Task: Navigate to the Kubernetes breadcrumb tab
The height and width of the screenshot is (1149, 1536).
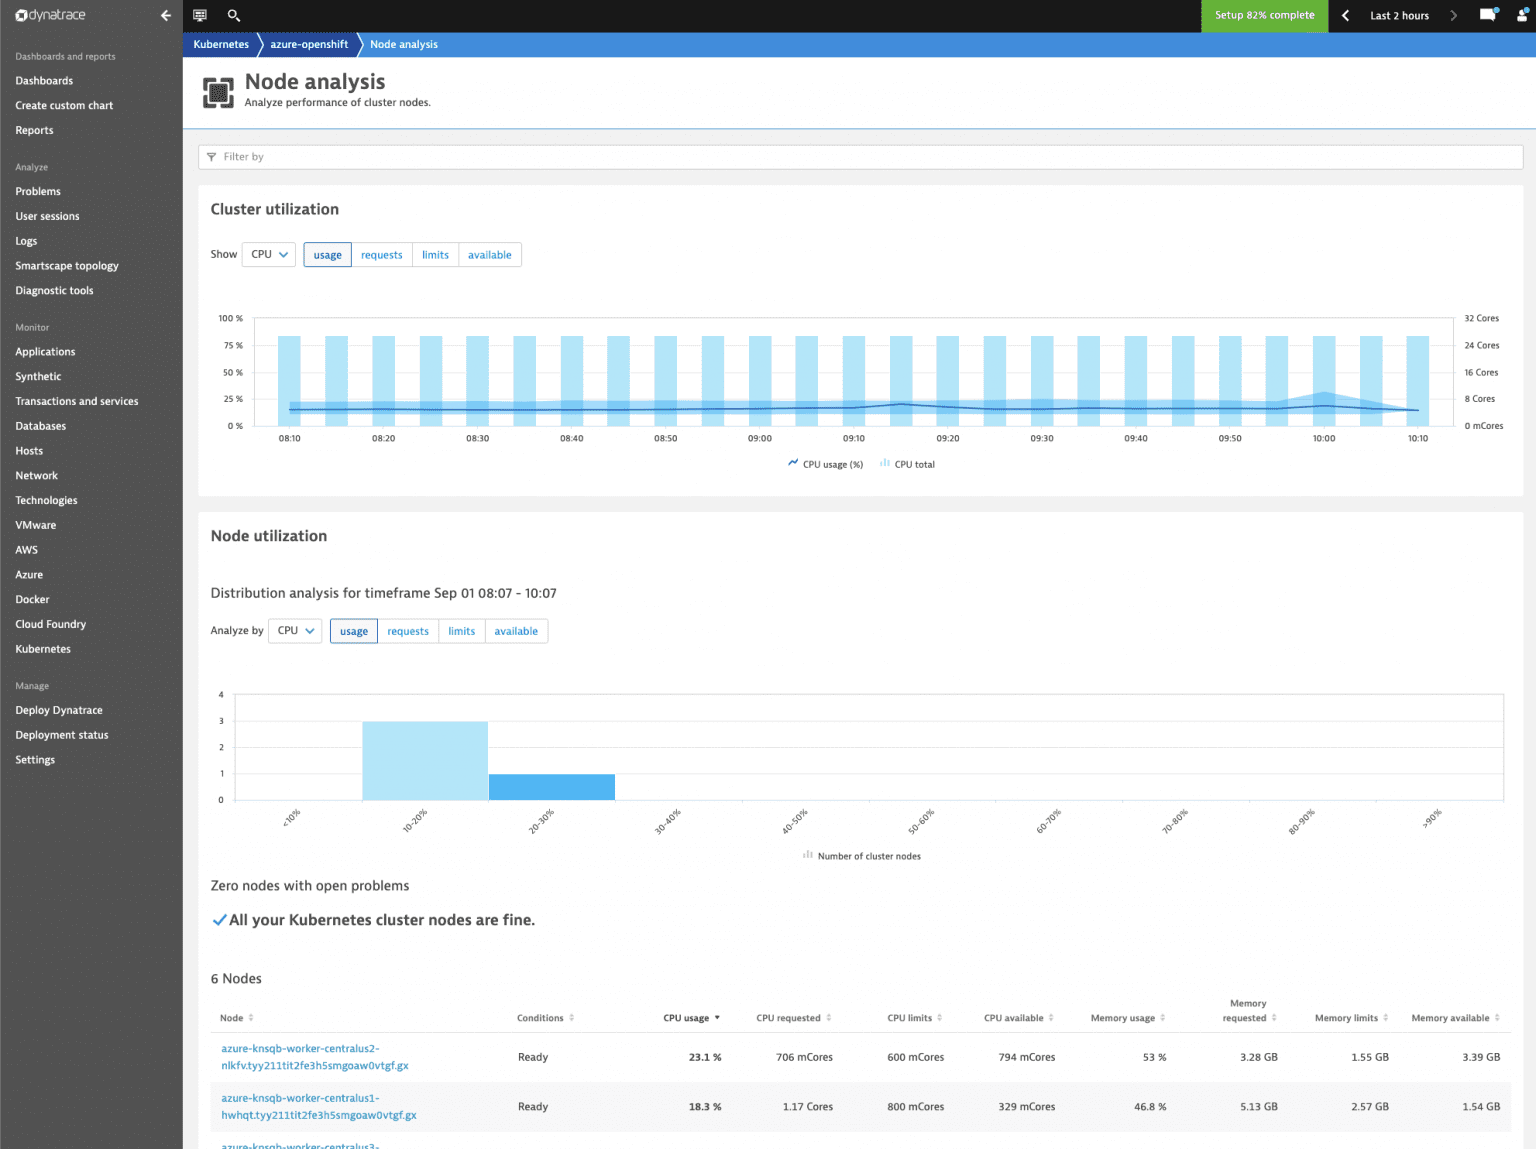Action: (221, 44)
